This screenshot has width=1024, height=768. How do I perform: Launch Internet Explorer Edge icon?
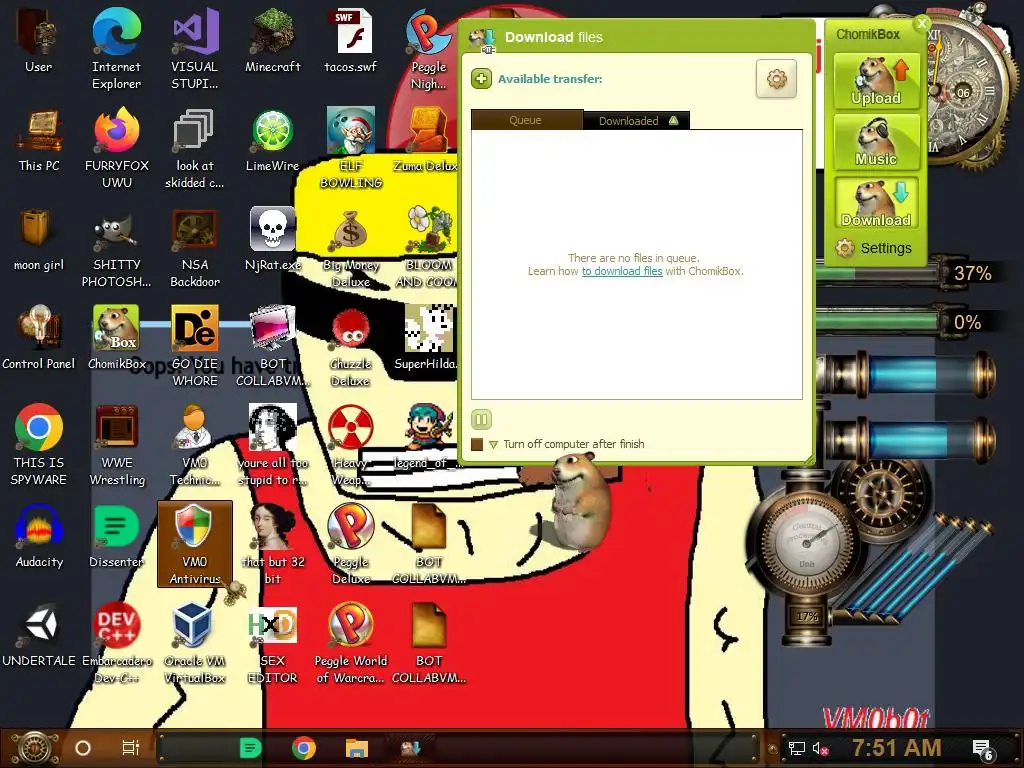click(x=116, y=49)
